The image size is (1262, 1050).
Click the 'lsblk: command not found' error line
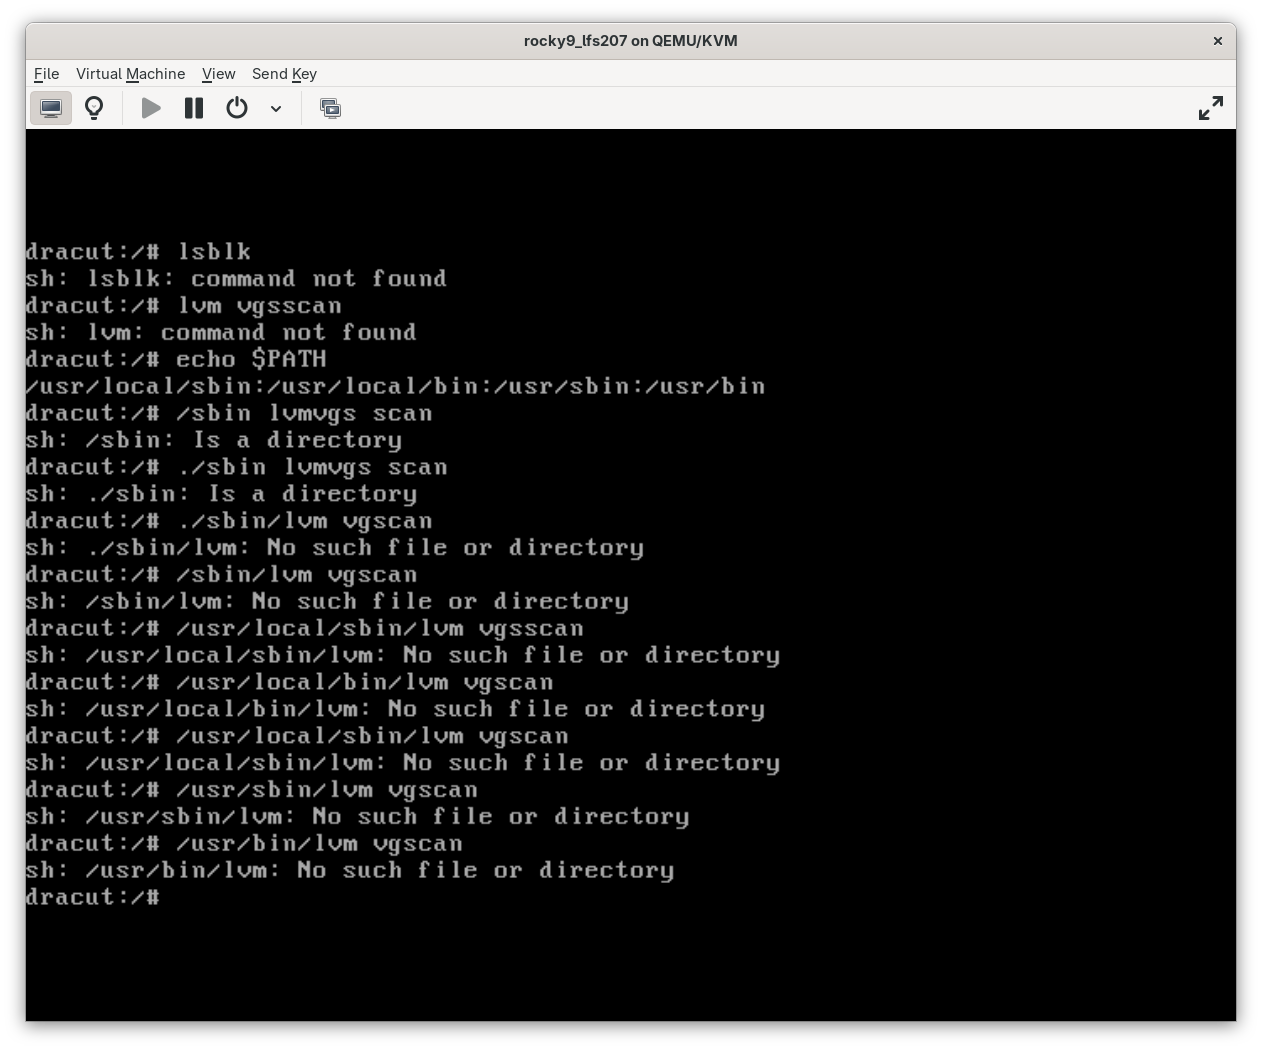(236, 279)
